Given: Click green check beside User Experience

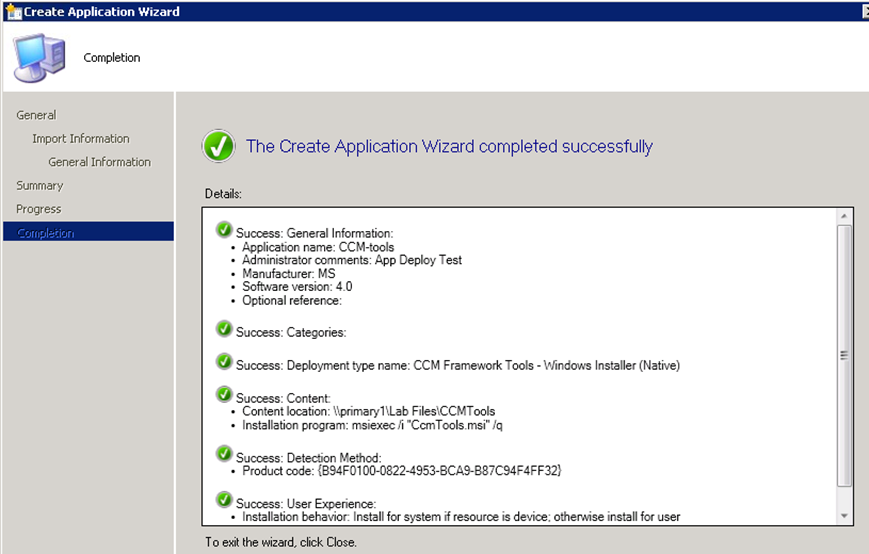Looking at the screenshot, I should 224,500.
